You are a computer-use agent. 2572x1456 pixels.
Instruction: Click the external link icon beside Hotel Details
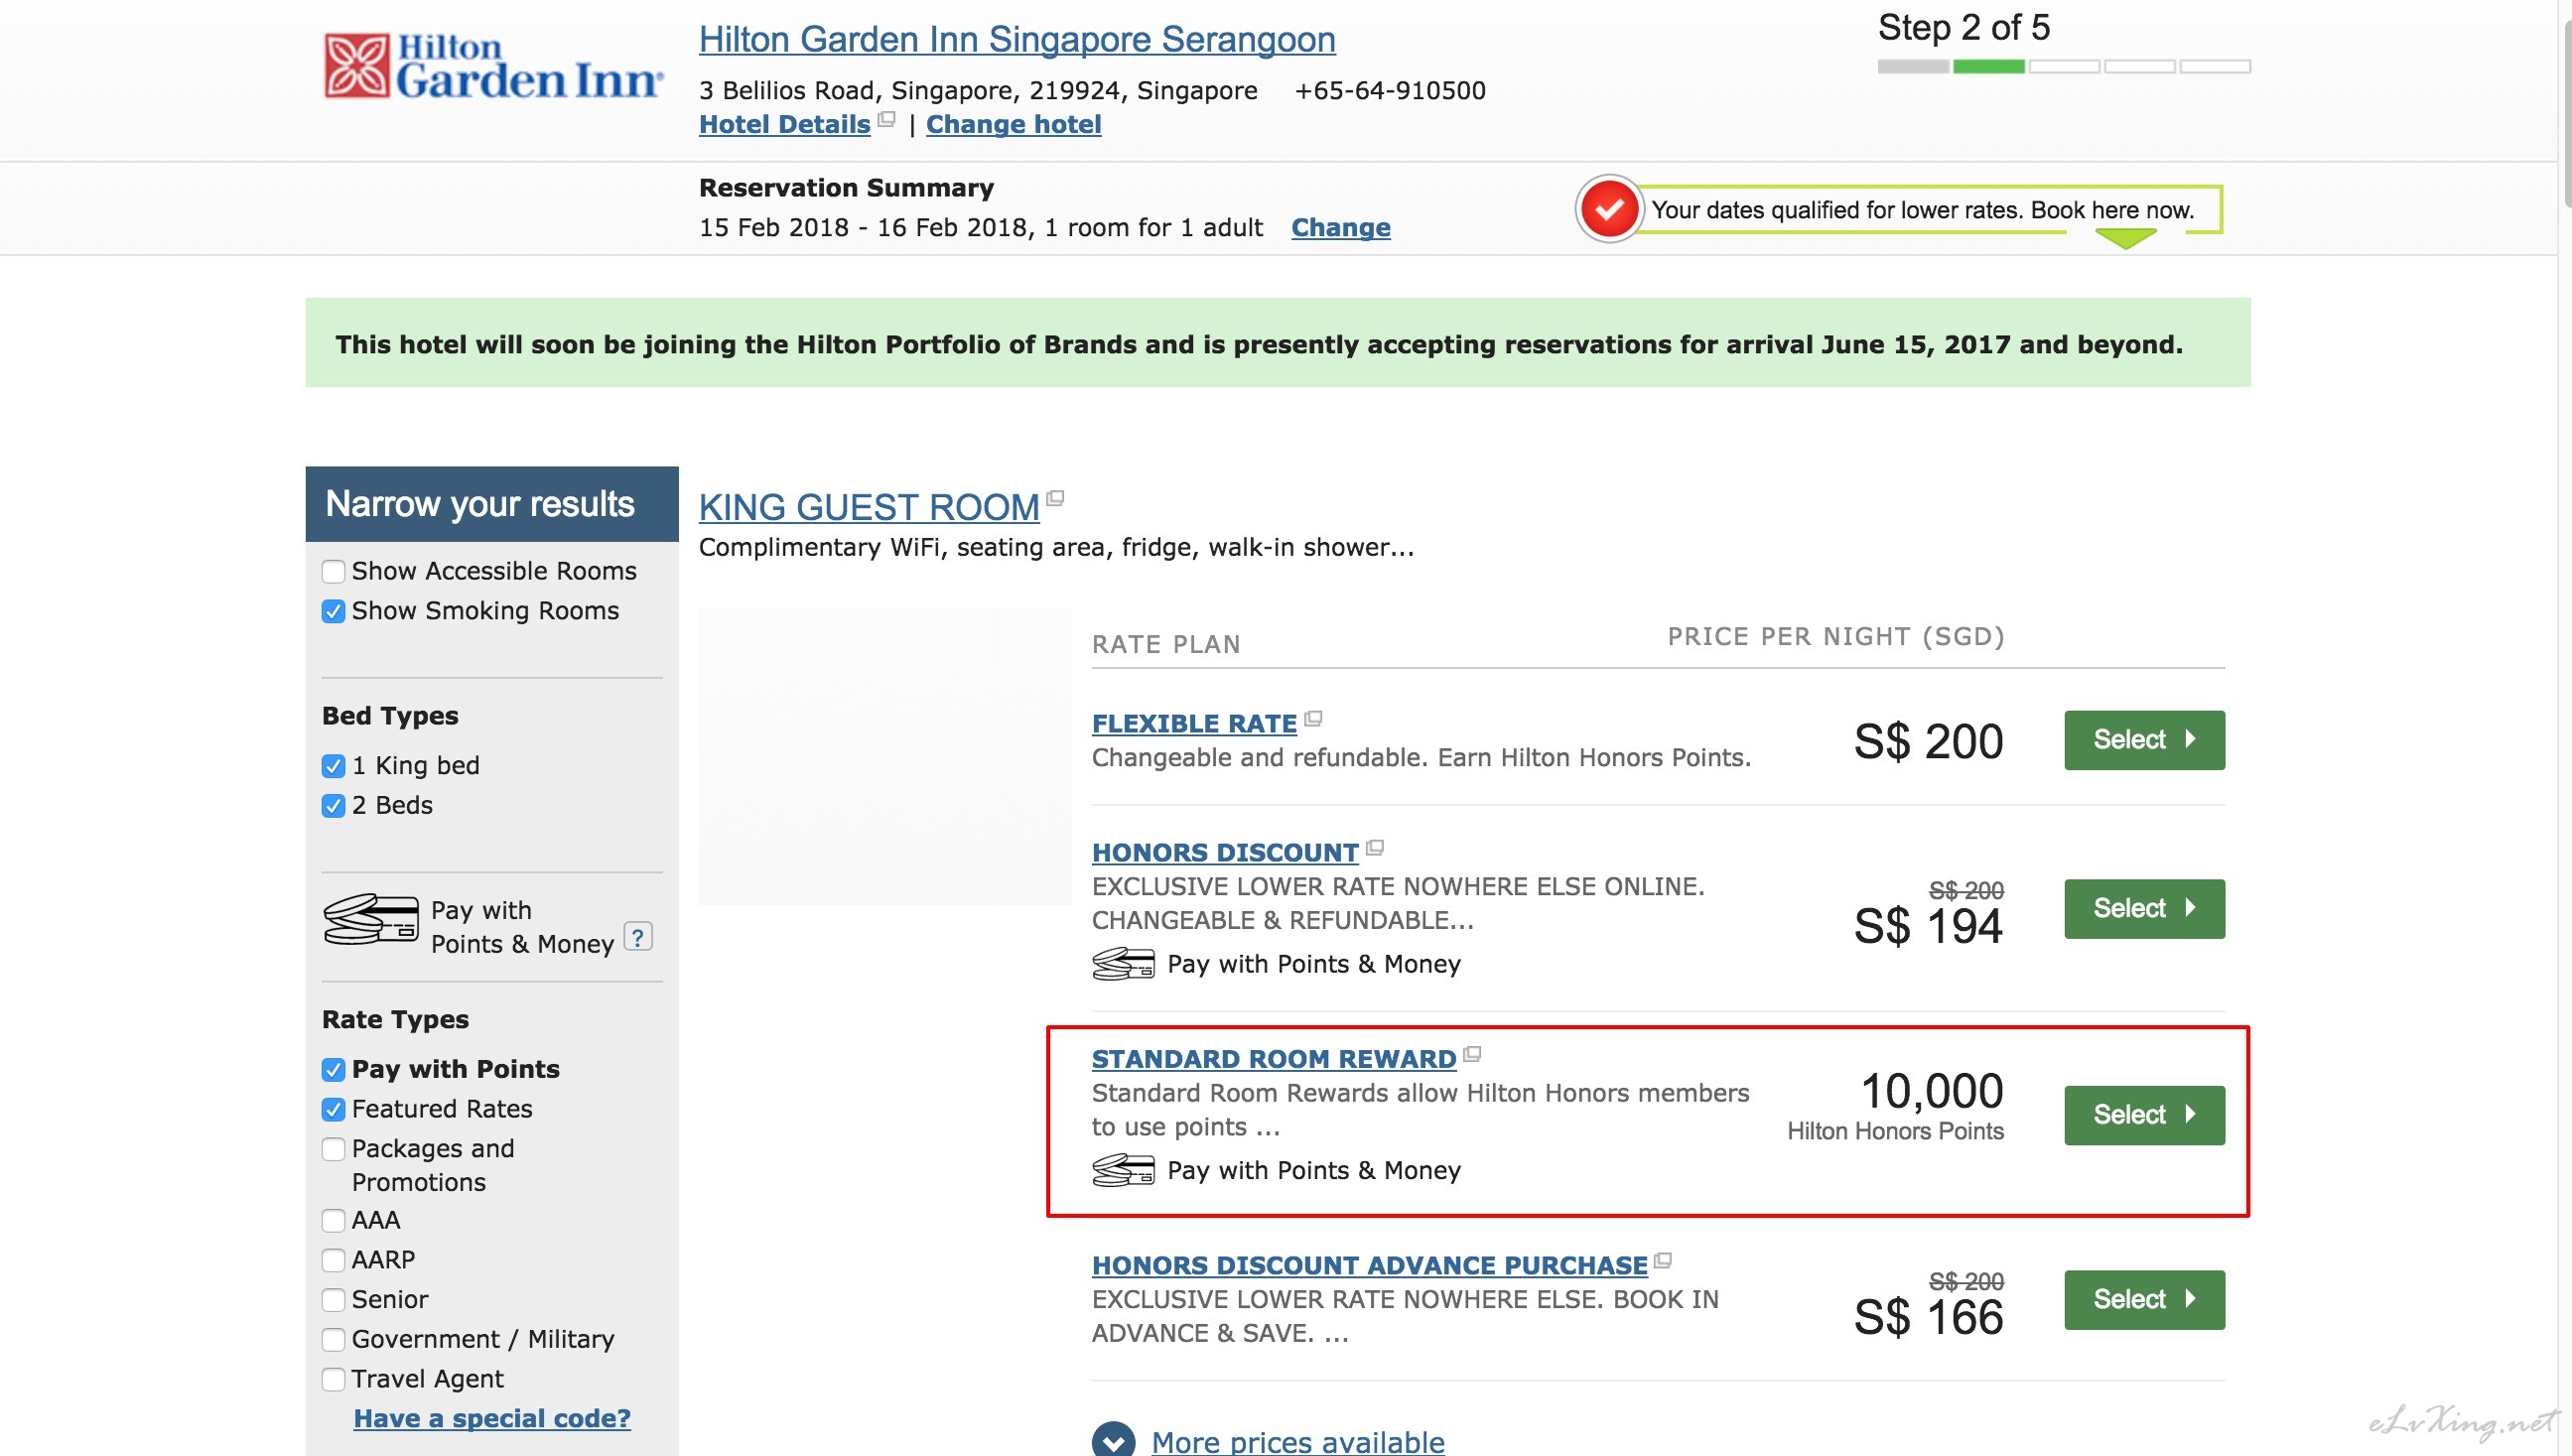tap(886, 120)
